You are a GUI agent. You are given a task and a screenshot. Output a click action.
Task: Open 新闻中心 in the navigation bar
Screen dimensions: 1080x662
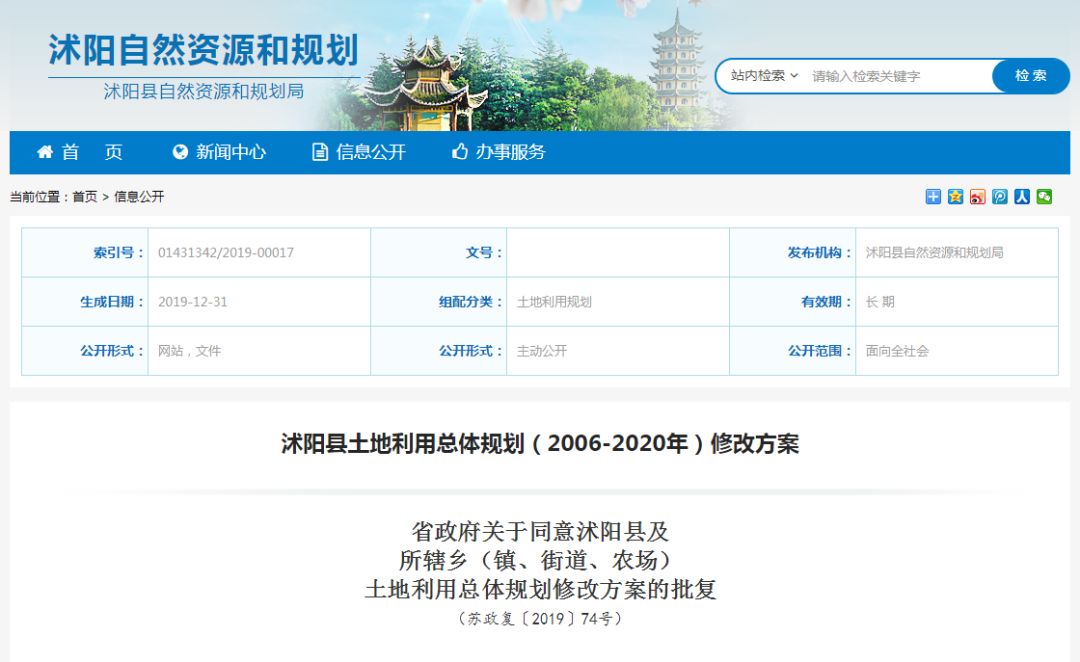(231, 152)
